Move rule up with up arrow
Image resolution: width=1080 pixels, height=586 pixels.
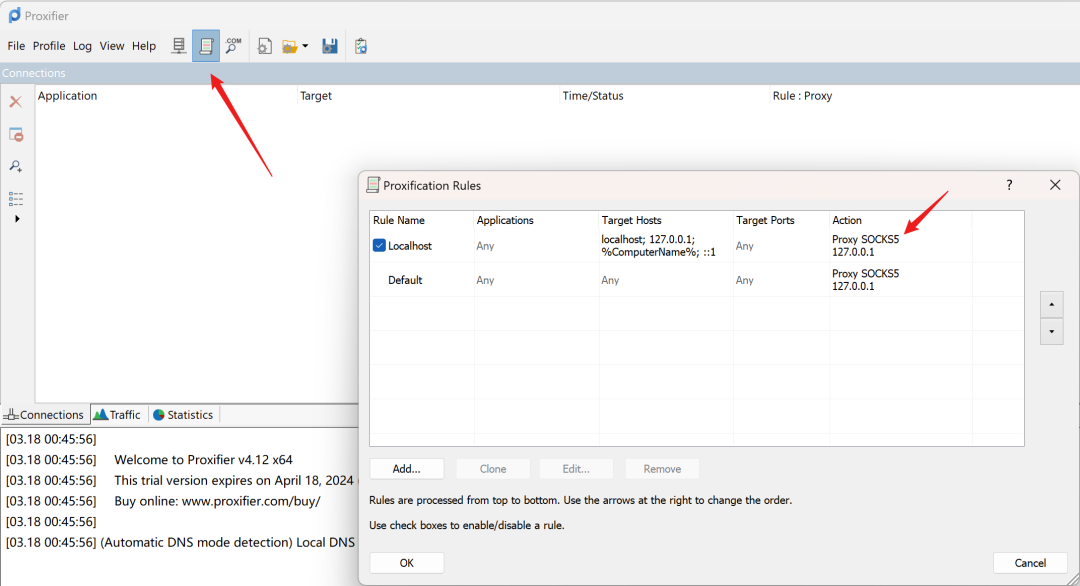(1052, 304)
